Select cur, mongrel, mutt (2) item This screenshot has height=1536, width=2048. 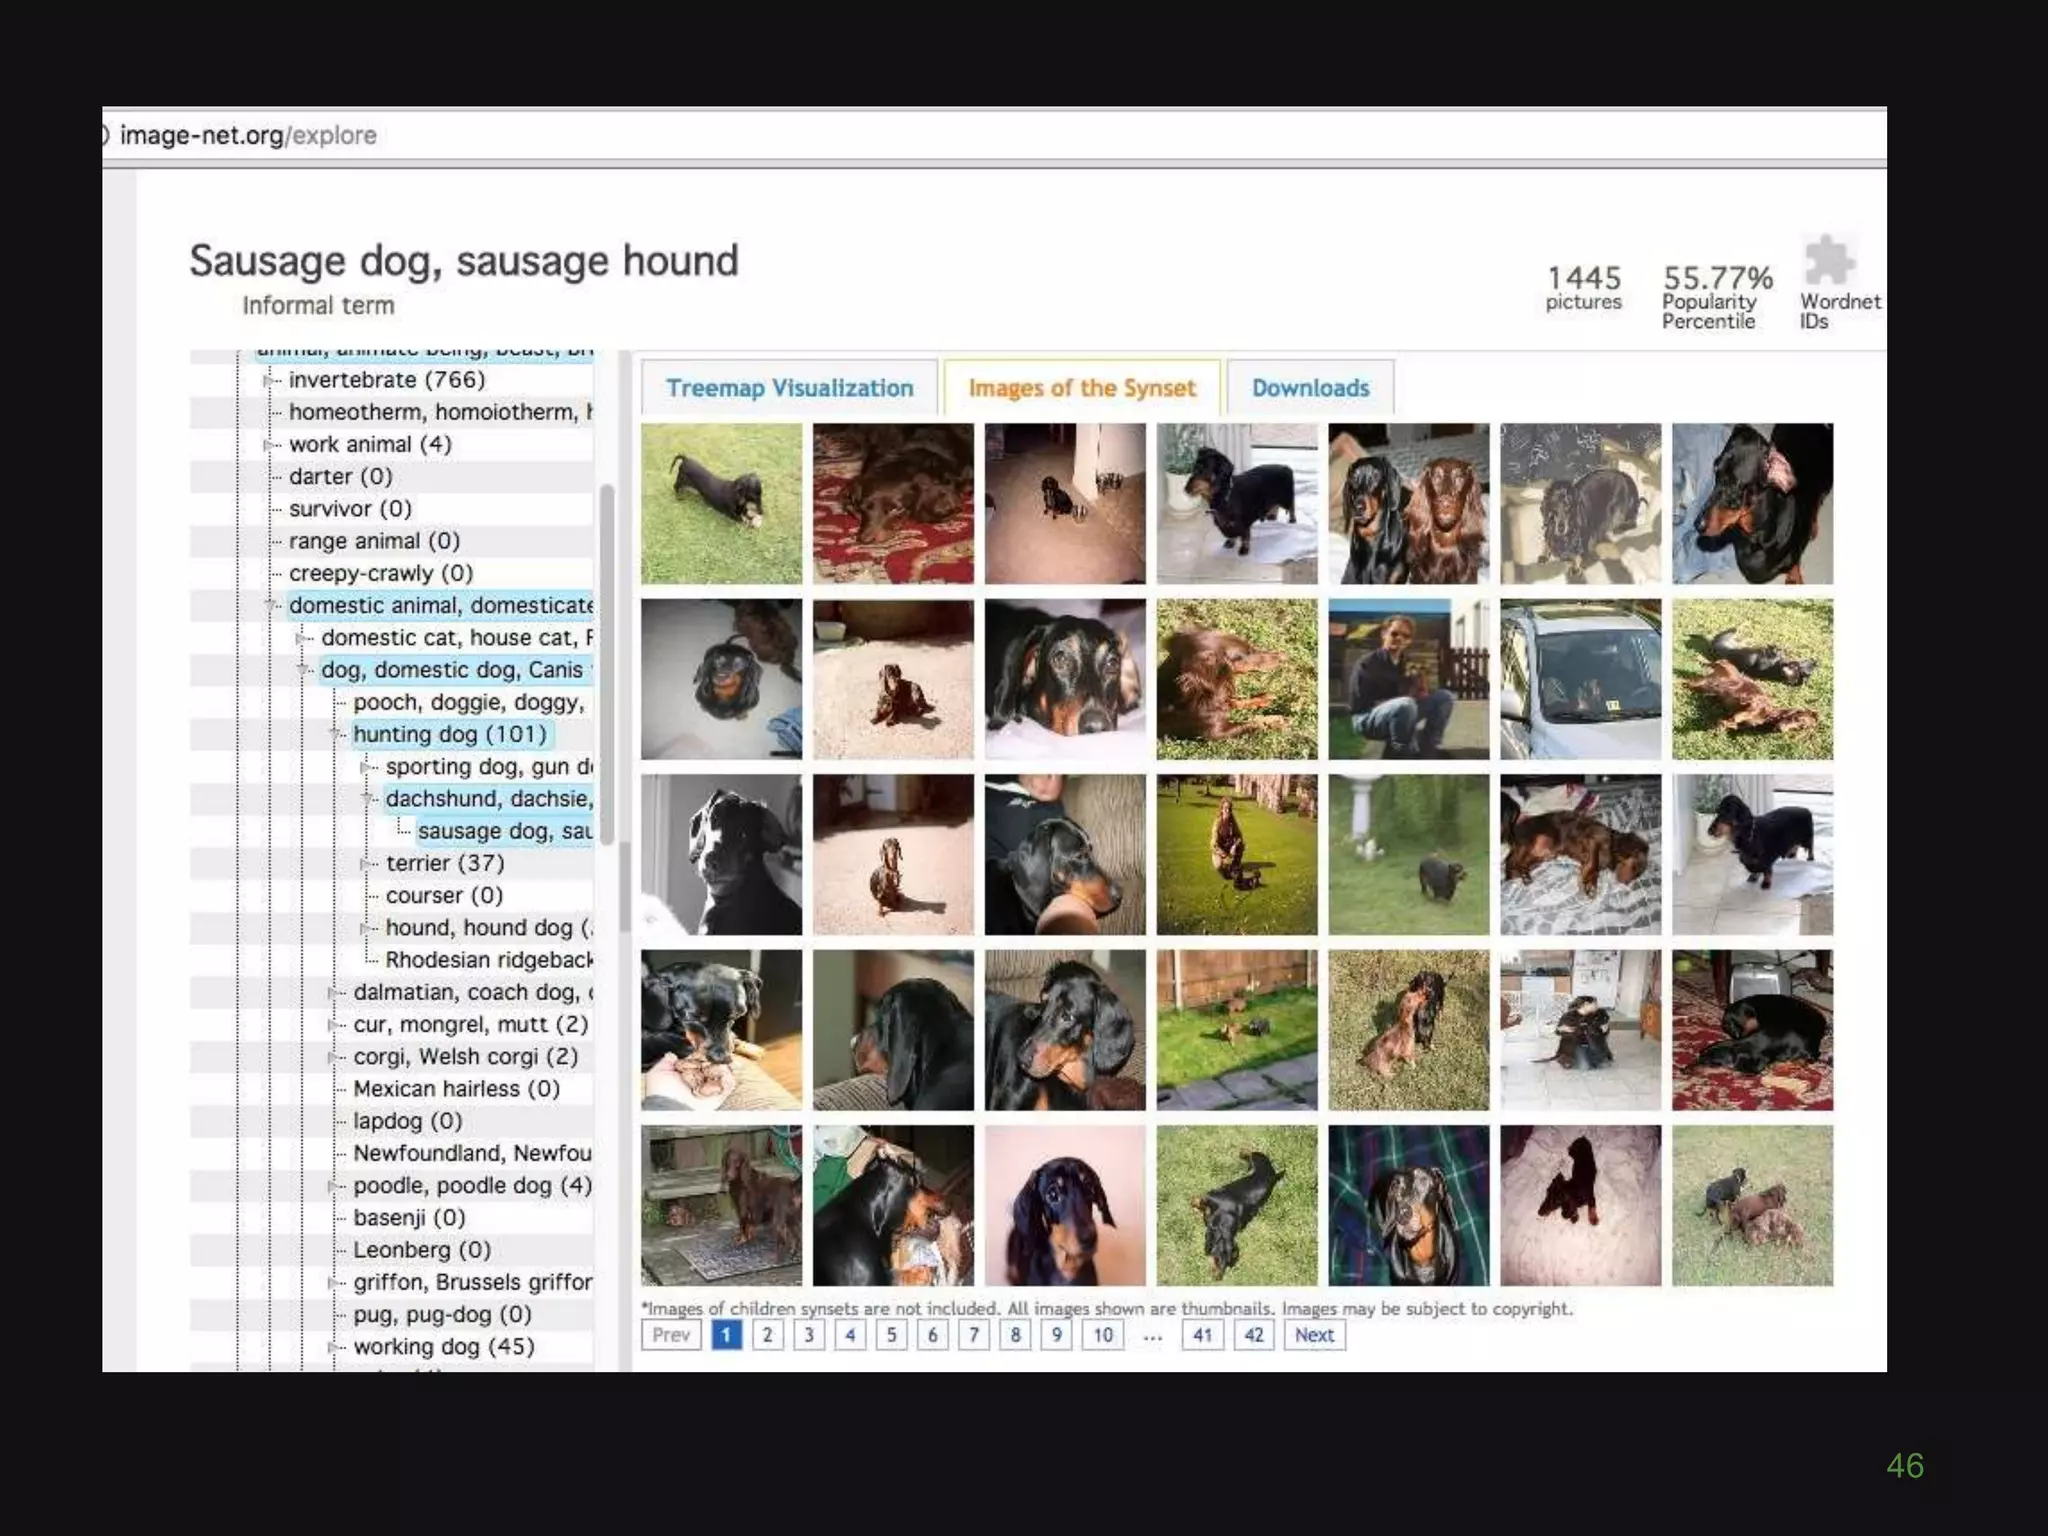click(x=470, y=1025)
